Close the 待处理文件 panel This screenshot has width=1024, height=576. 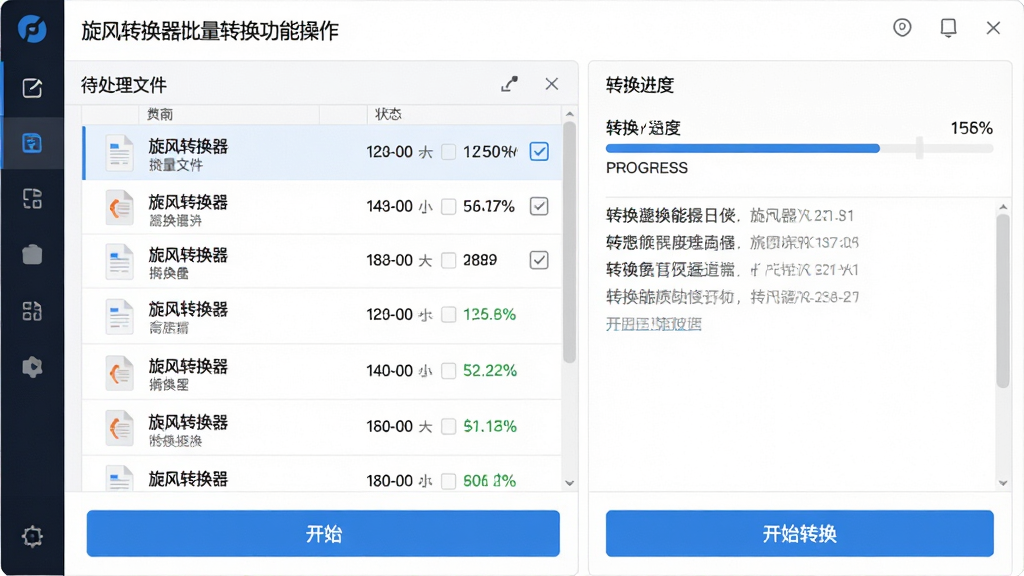(552, 84)
